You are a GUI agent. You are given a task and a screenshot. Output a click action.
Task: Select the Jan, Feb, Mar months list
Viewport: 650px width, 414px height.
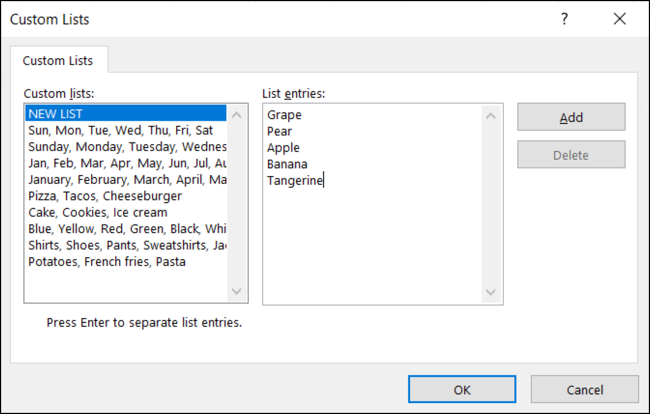click(127, 163)
